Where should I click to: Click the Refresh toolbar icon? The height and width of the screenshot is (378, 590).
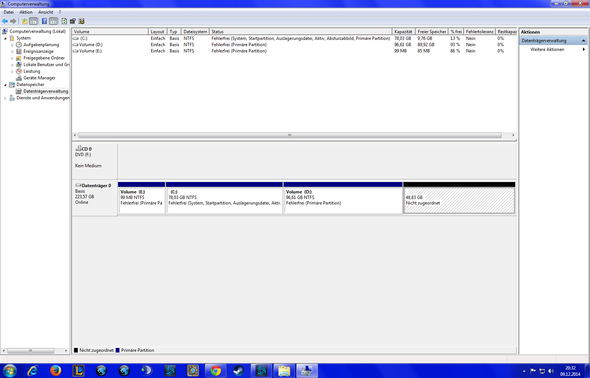pyautogui.click(x=64, y=21)
